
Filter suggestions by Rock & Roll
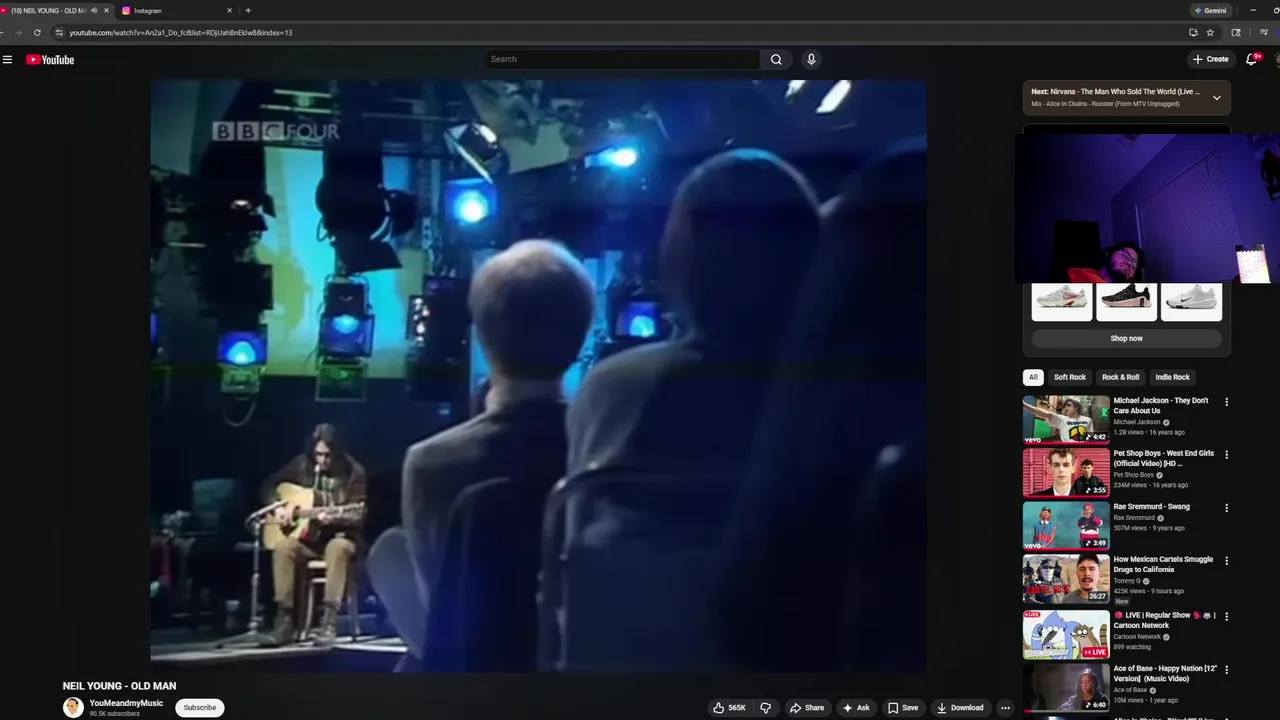(x=1120, y=377)
